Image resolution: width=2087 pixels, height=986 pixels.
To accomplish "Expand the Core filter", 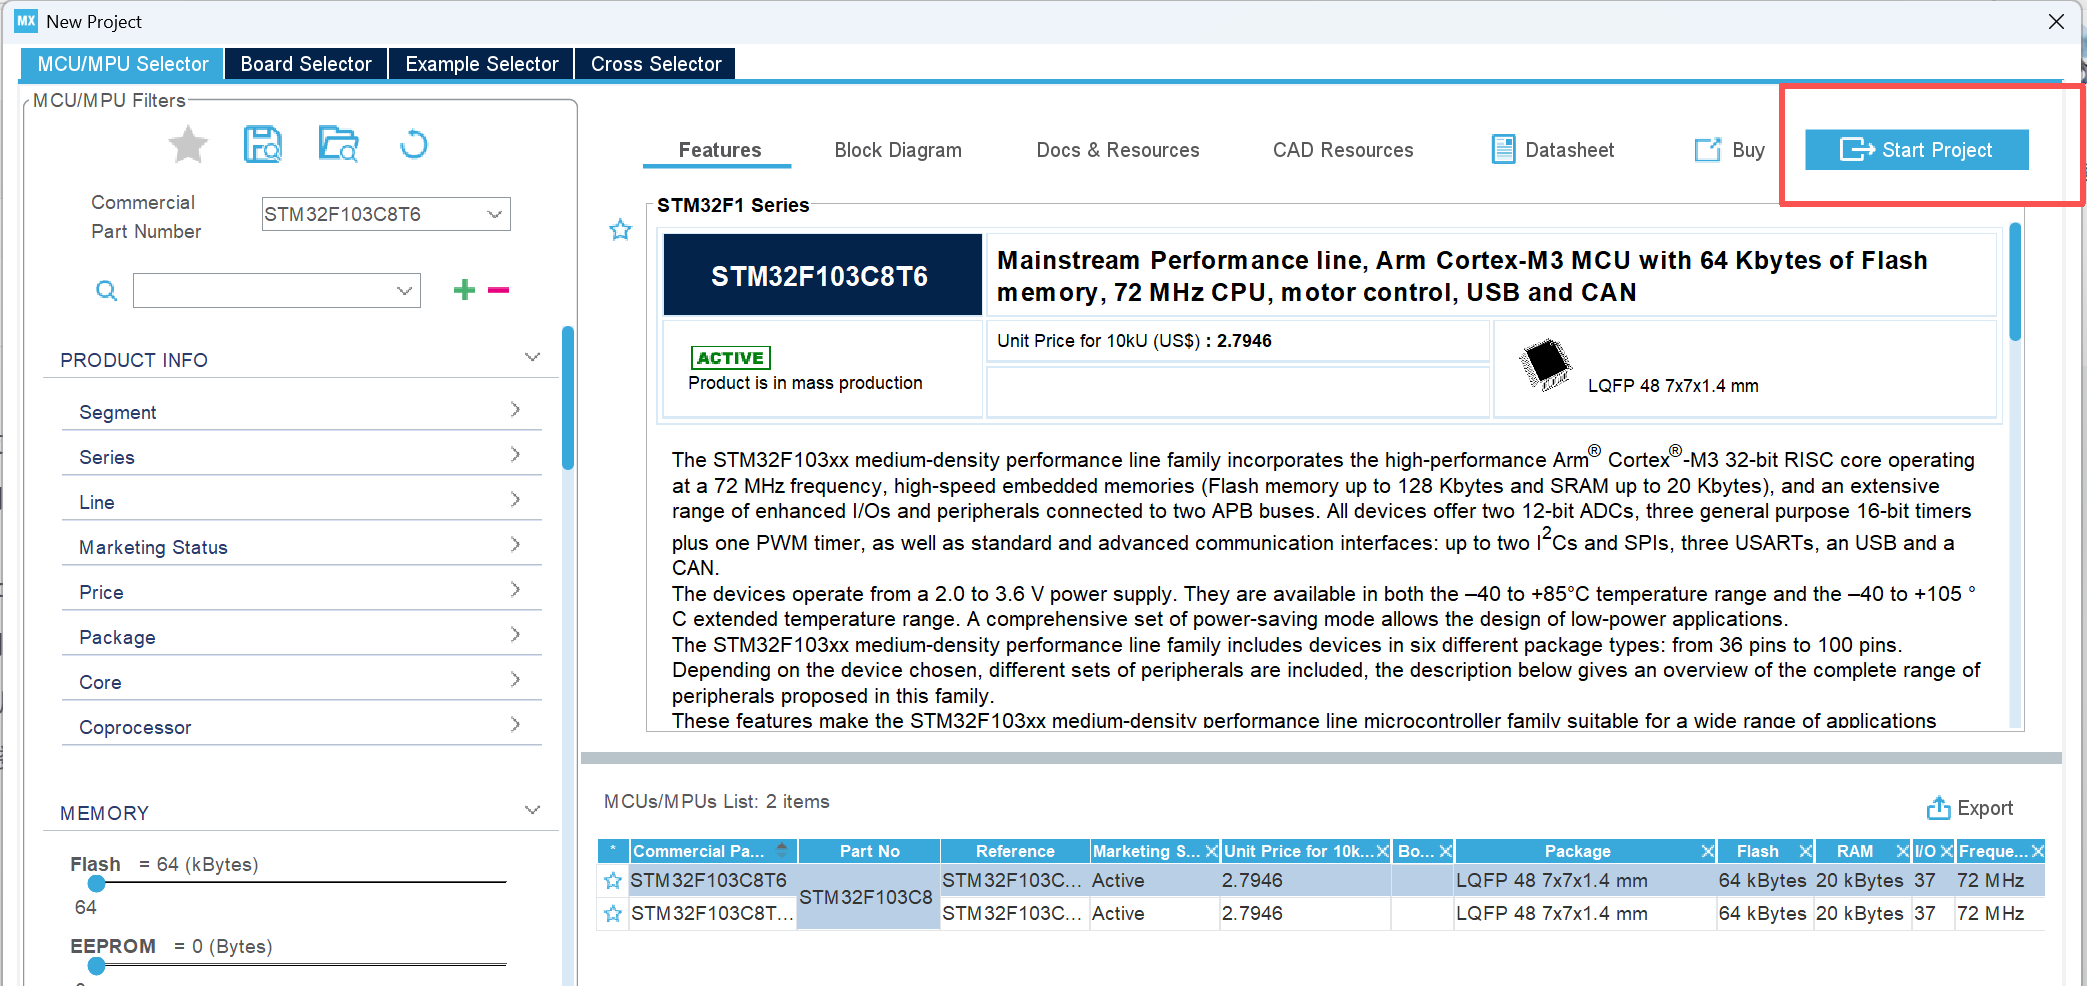I will [515, 679].
